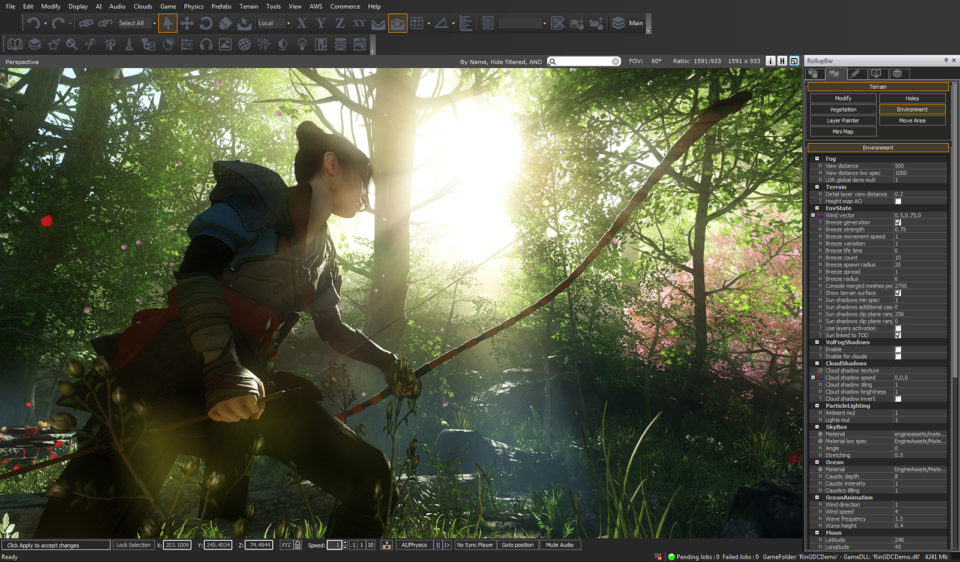Screen dimensions: 960x562
Task: Select the Modeling pencil tab in RollupBar
Action: (855, 73)
